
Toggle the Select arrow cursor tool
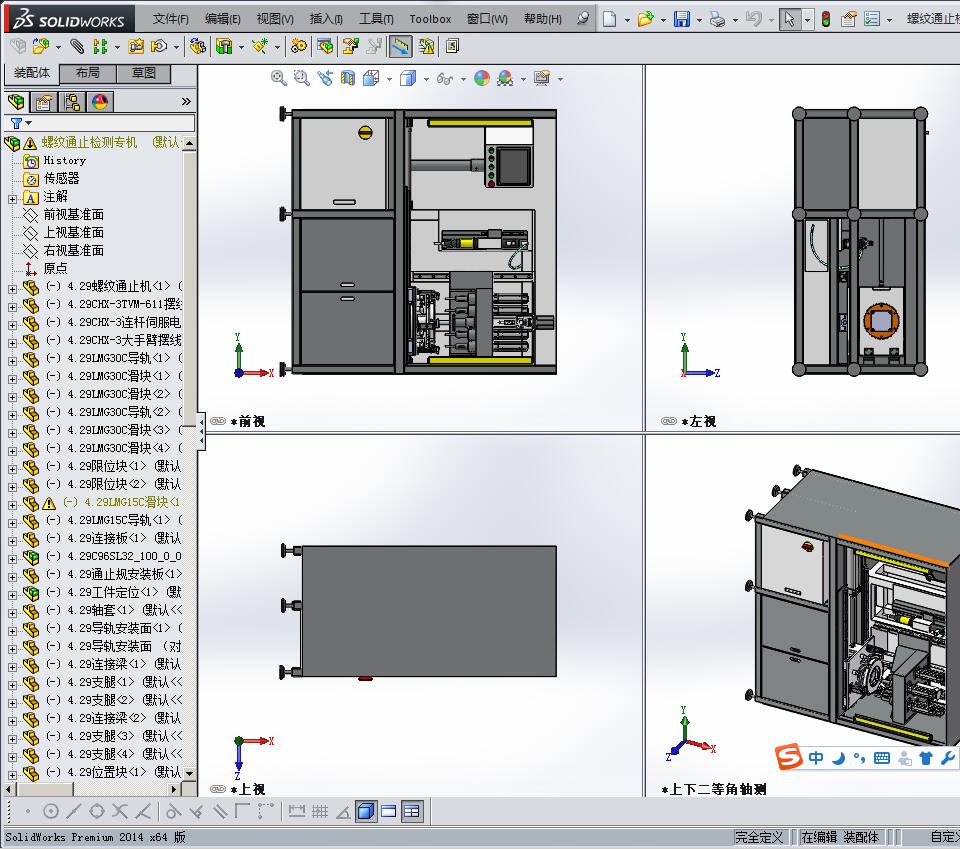tap(790, 19)
